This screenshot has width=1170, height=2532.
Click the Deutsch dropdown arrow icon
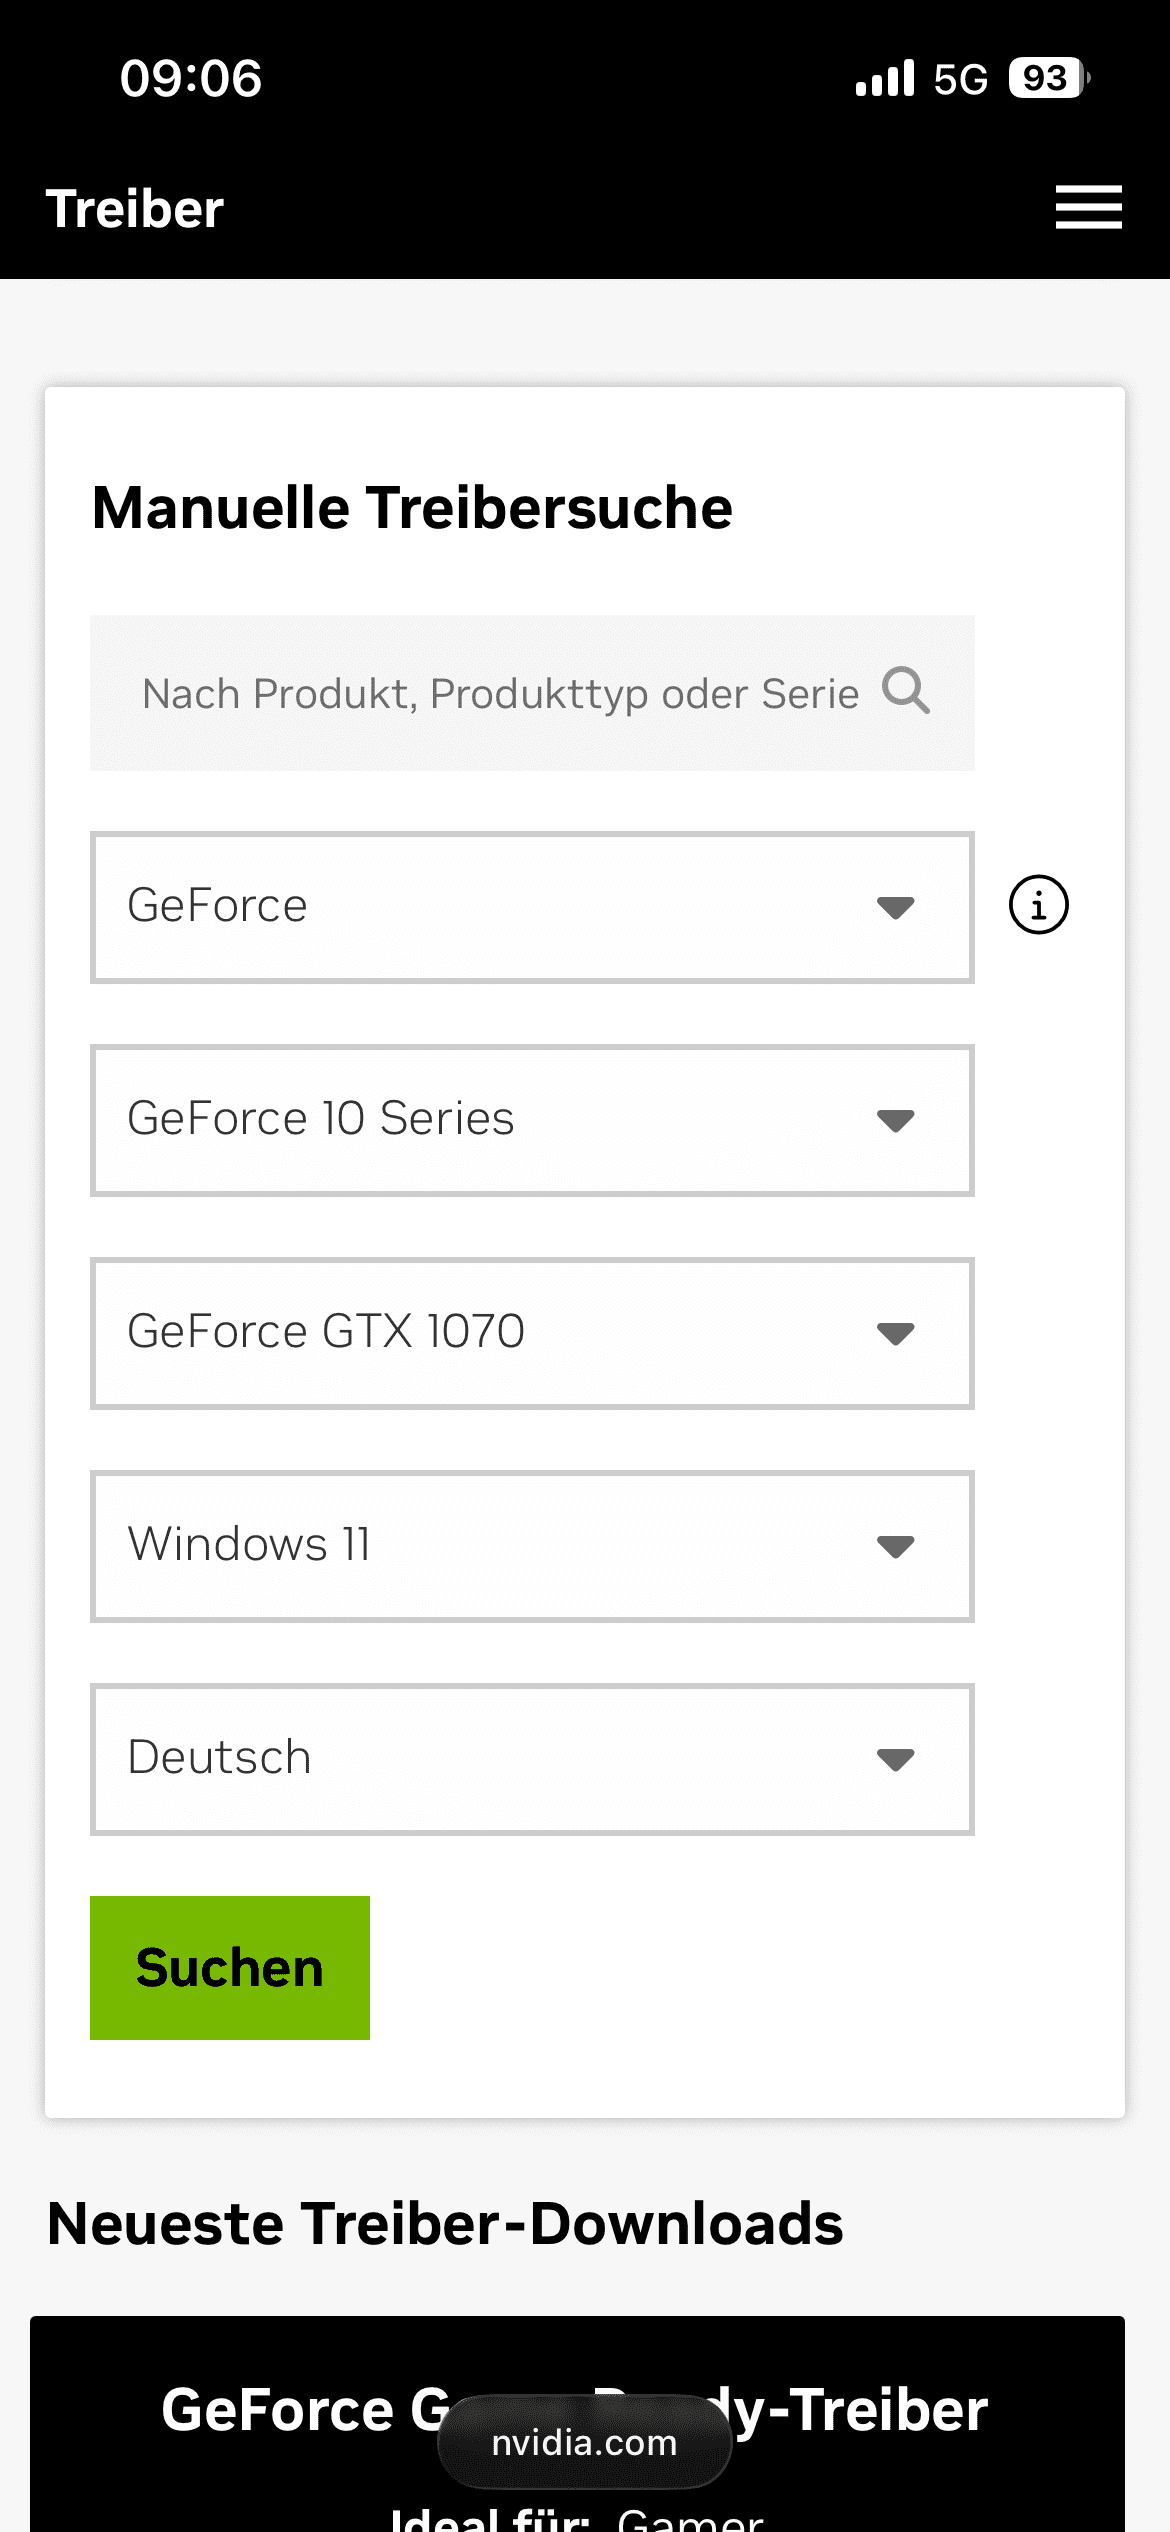895,1759
